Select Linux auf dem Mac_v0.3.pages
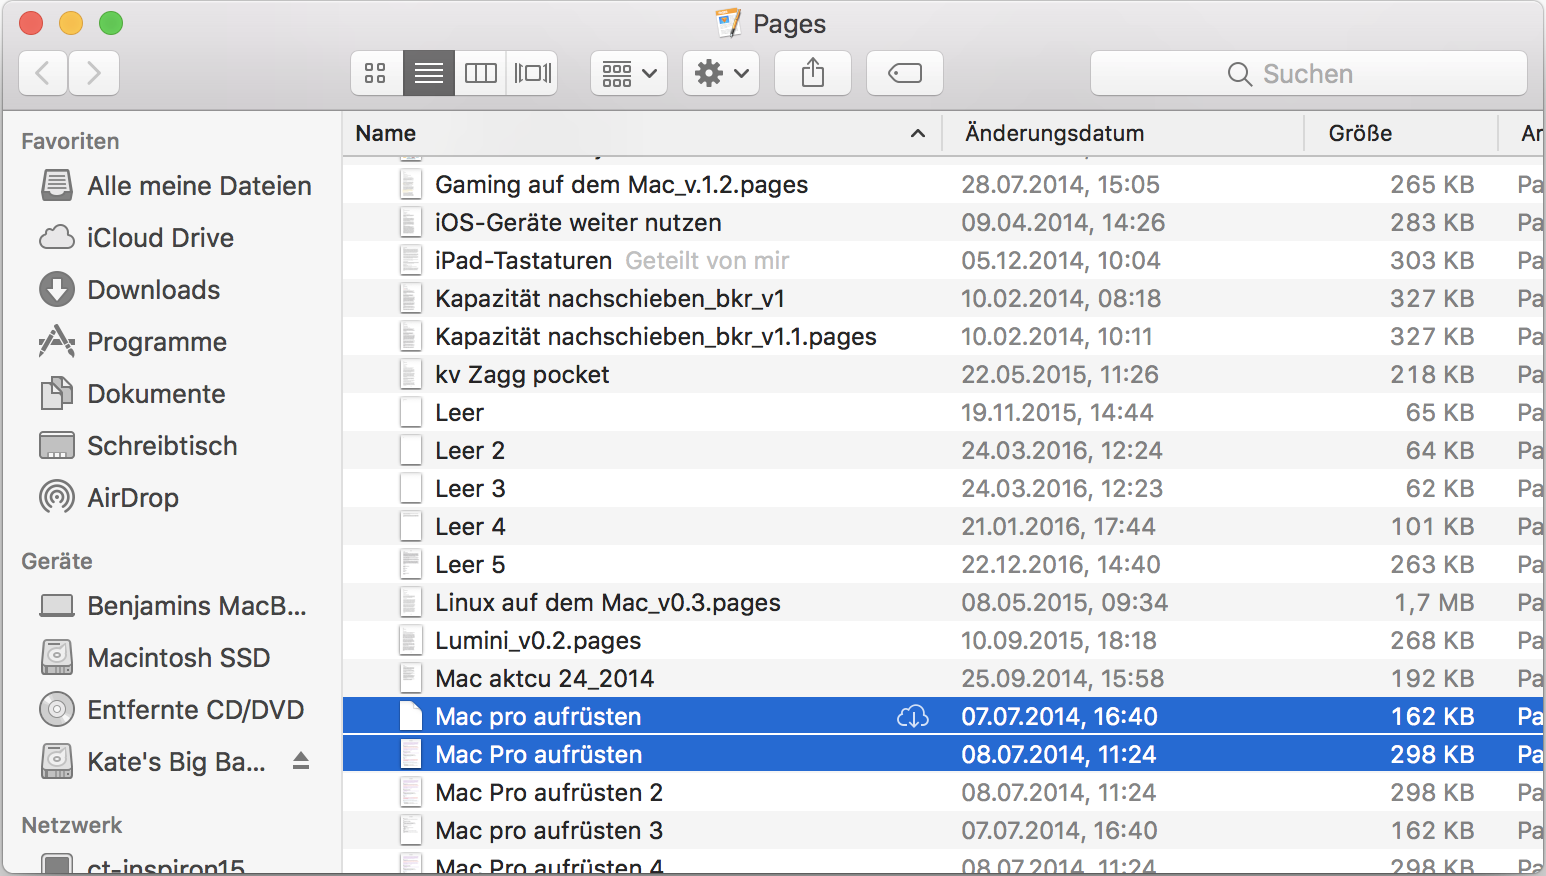The height and width of the screenshot is (876, 1546). tap(607, 603)
